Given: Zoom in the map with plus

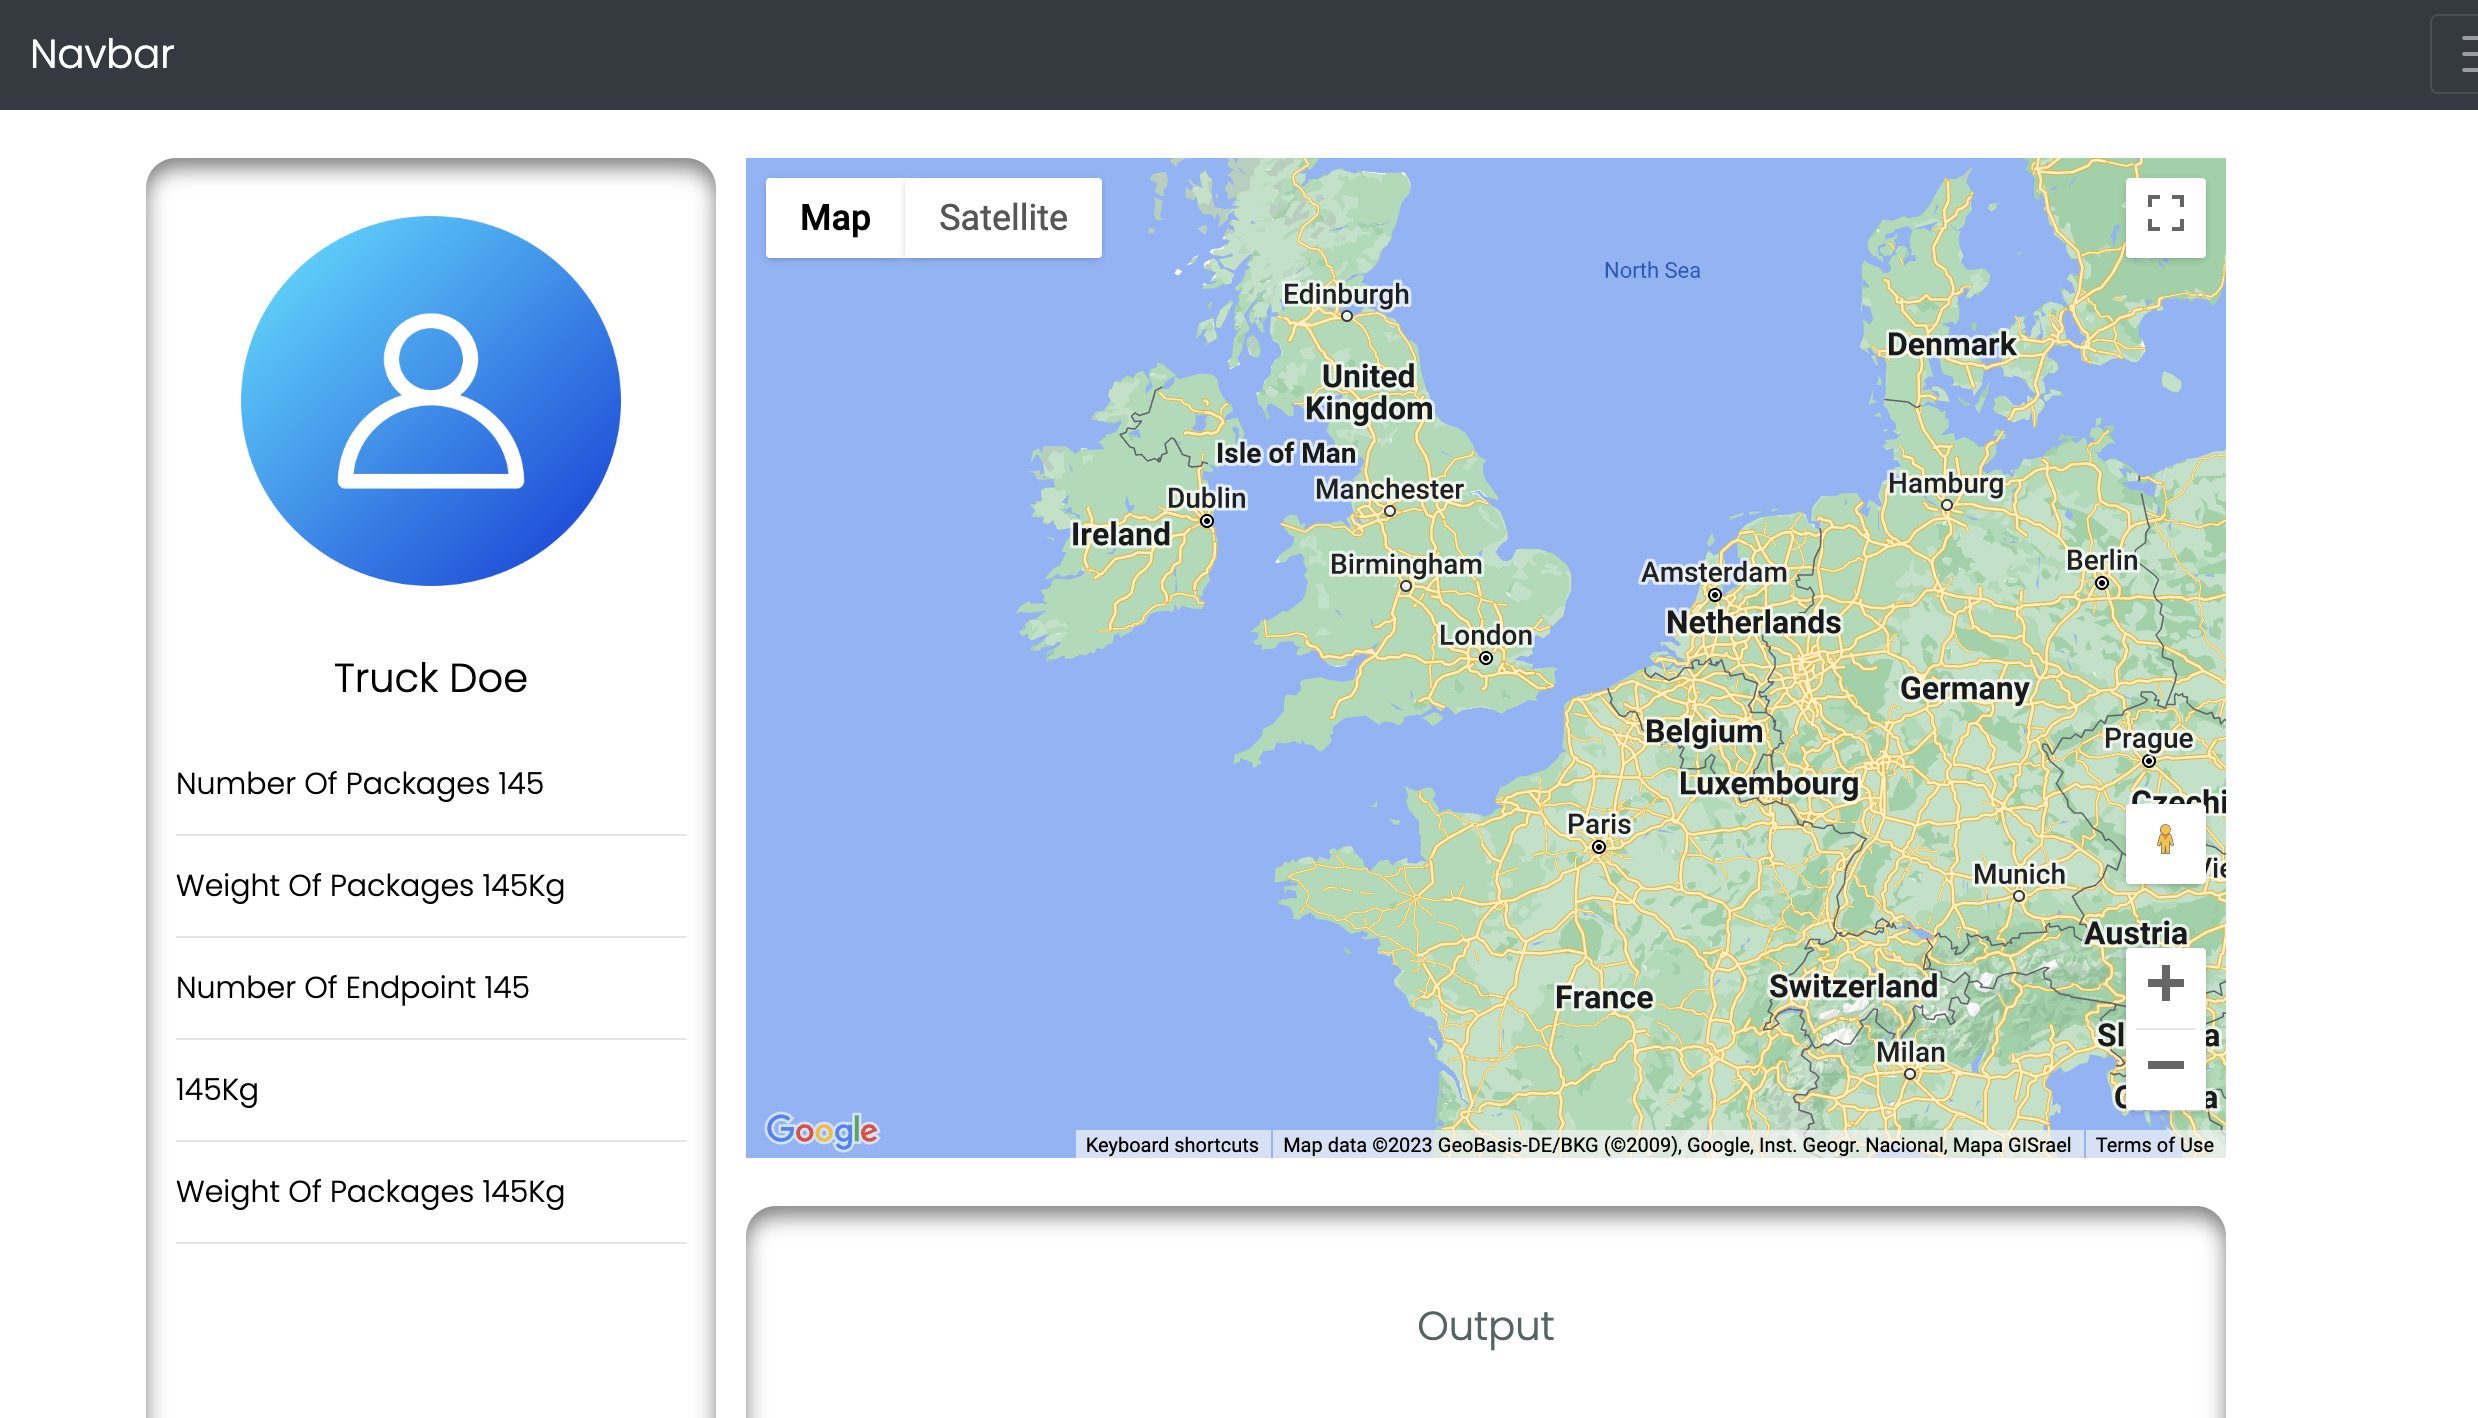Looking at the screenshot, I should (x=2165, y=984).
